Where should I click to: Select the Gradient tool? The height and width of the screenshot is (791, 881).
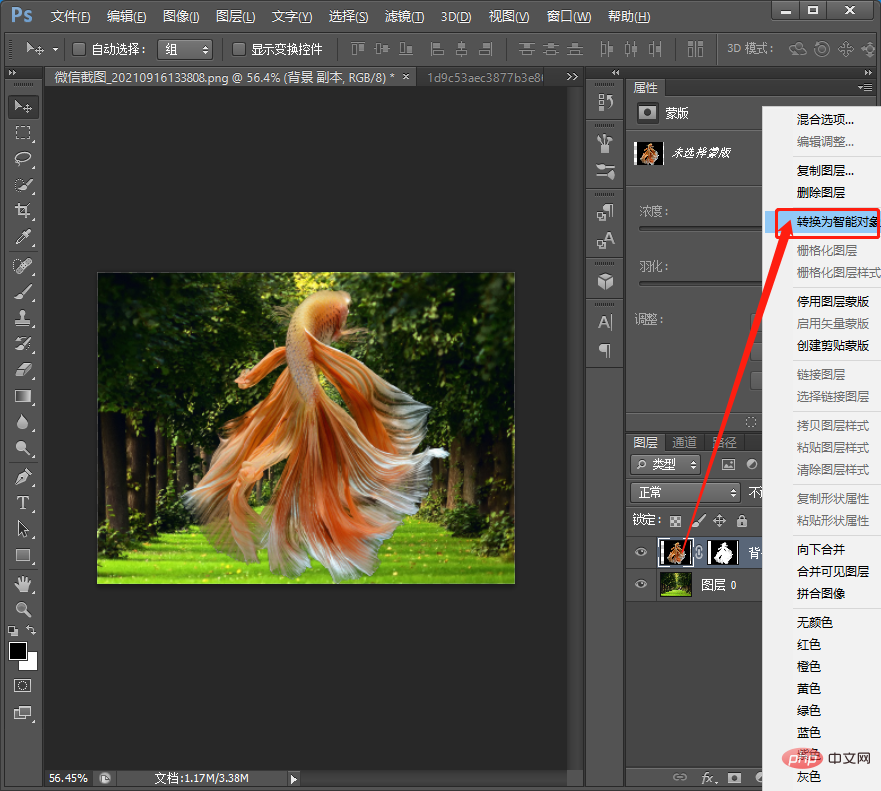pyautogui.click(x=23, y=396)
